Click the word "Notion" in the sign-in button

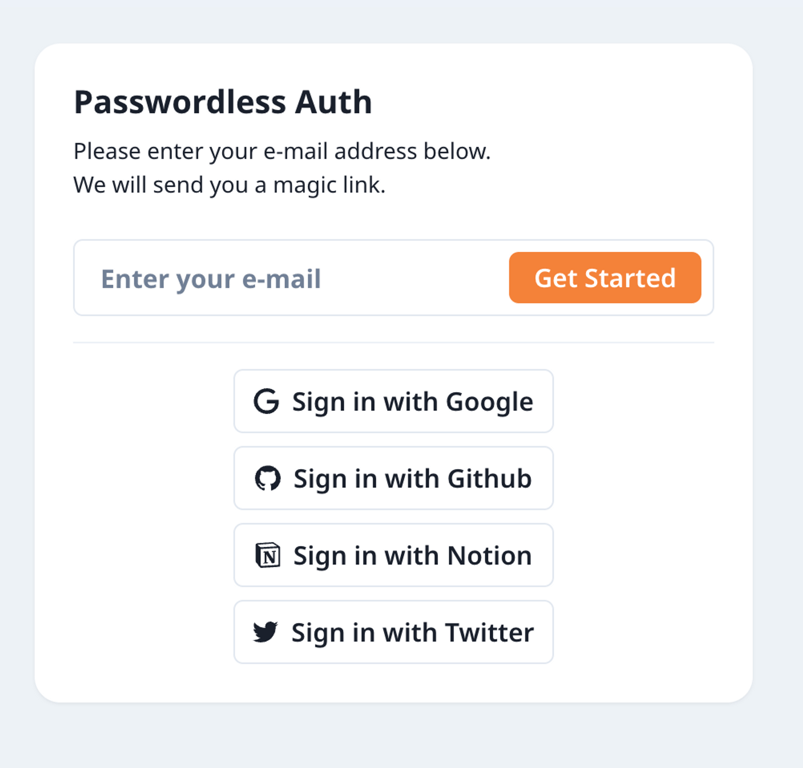pos(488,556)
